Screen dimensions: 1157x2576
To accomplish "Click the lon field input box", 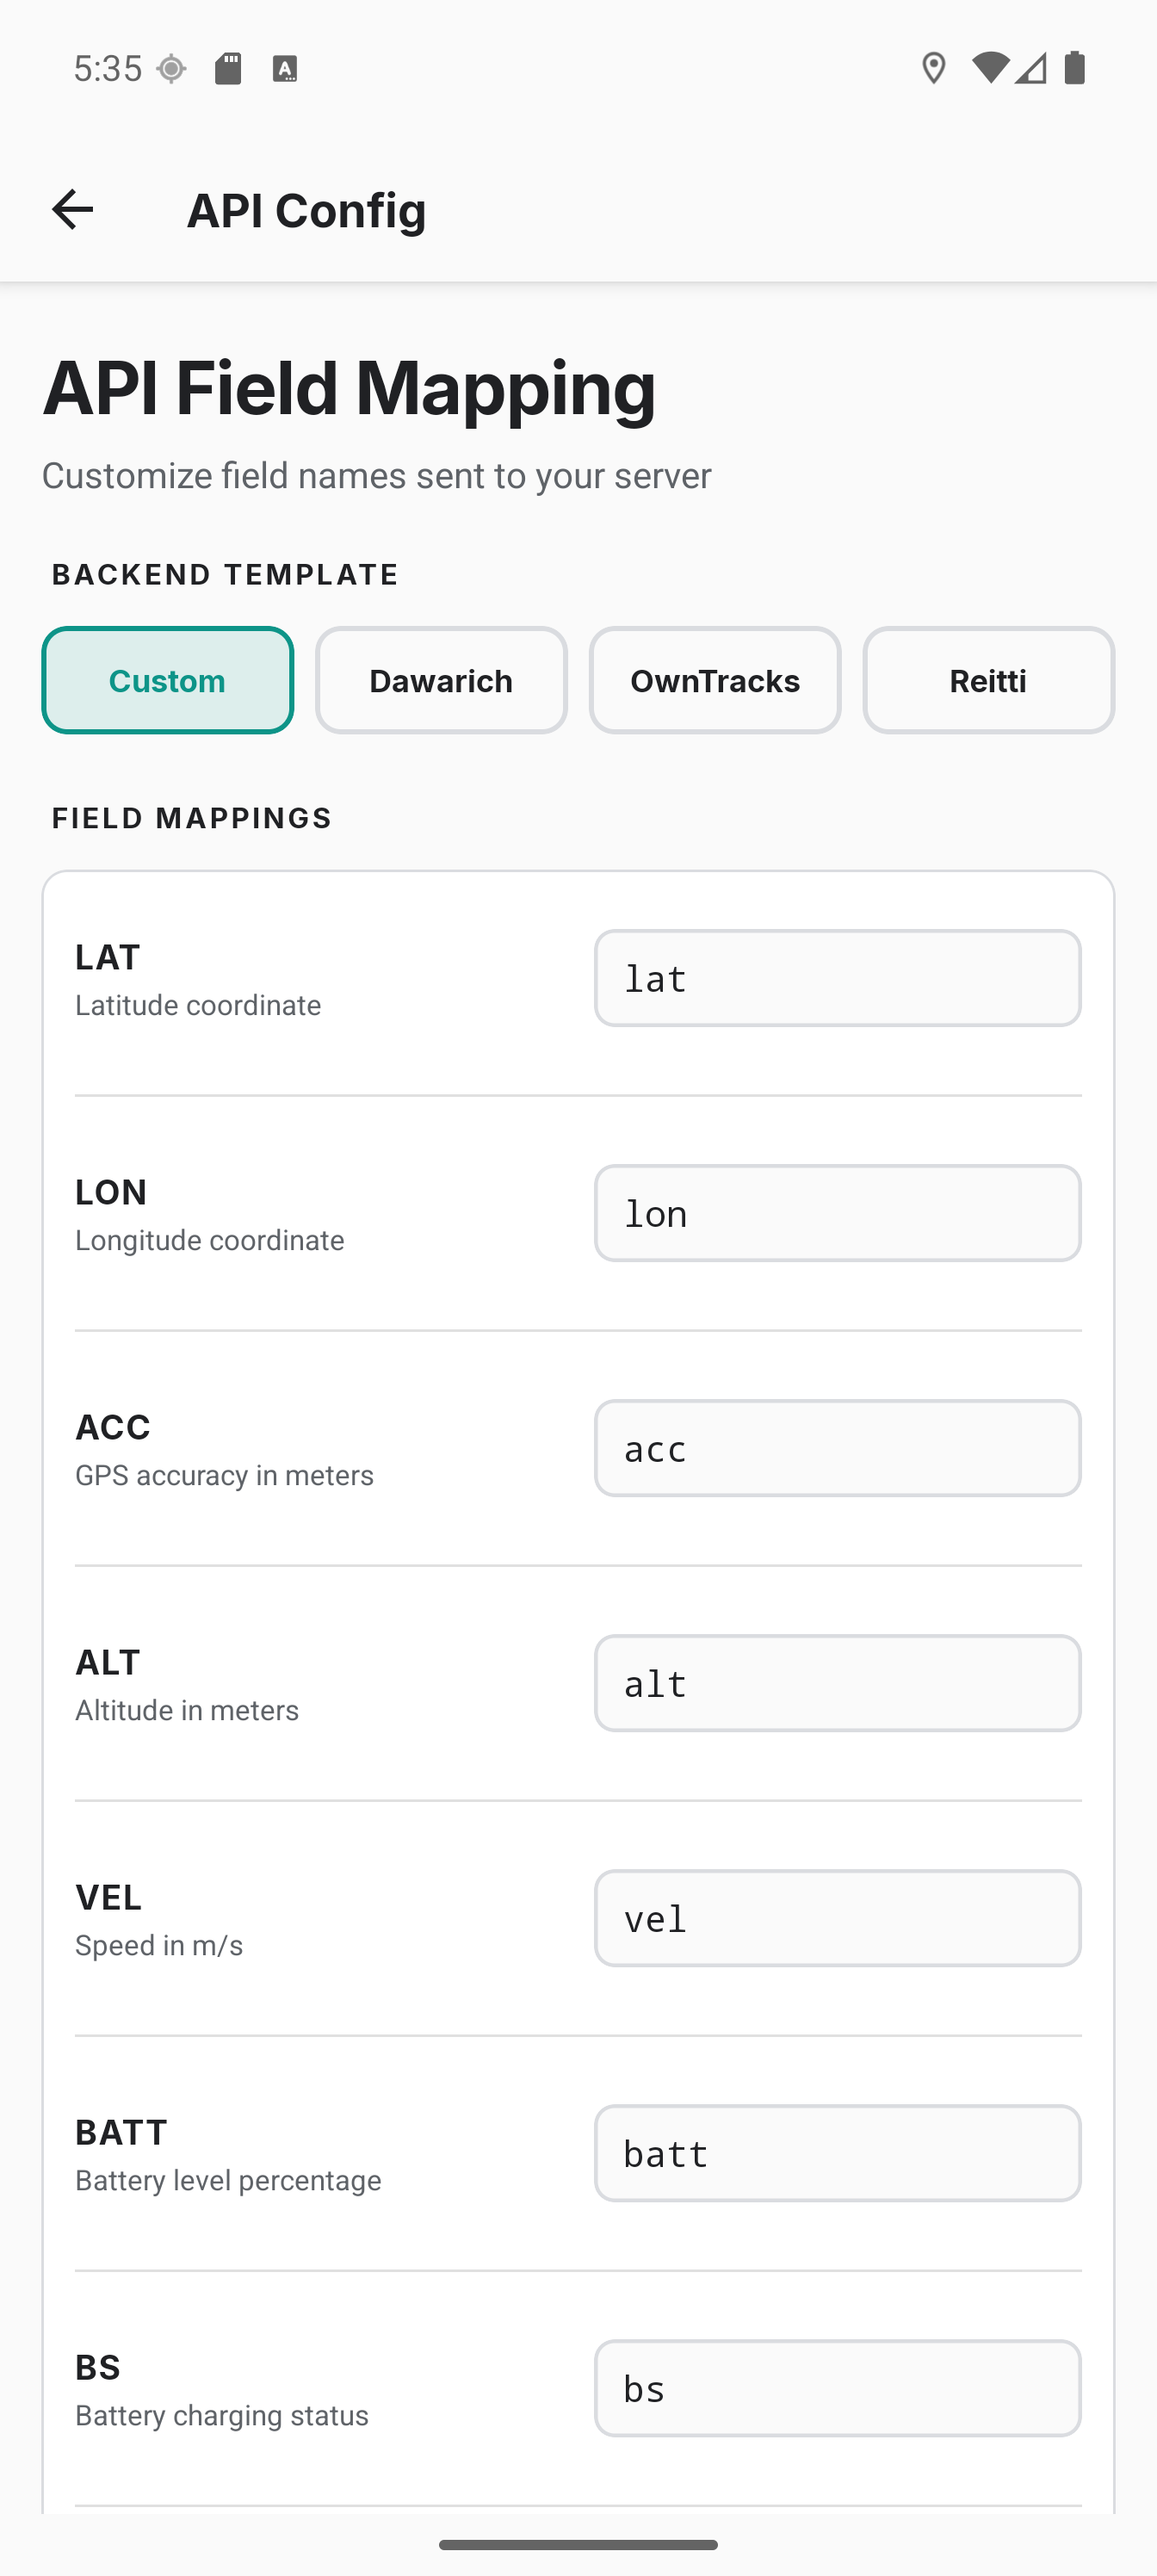I will point(837,1213).
